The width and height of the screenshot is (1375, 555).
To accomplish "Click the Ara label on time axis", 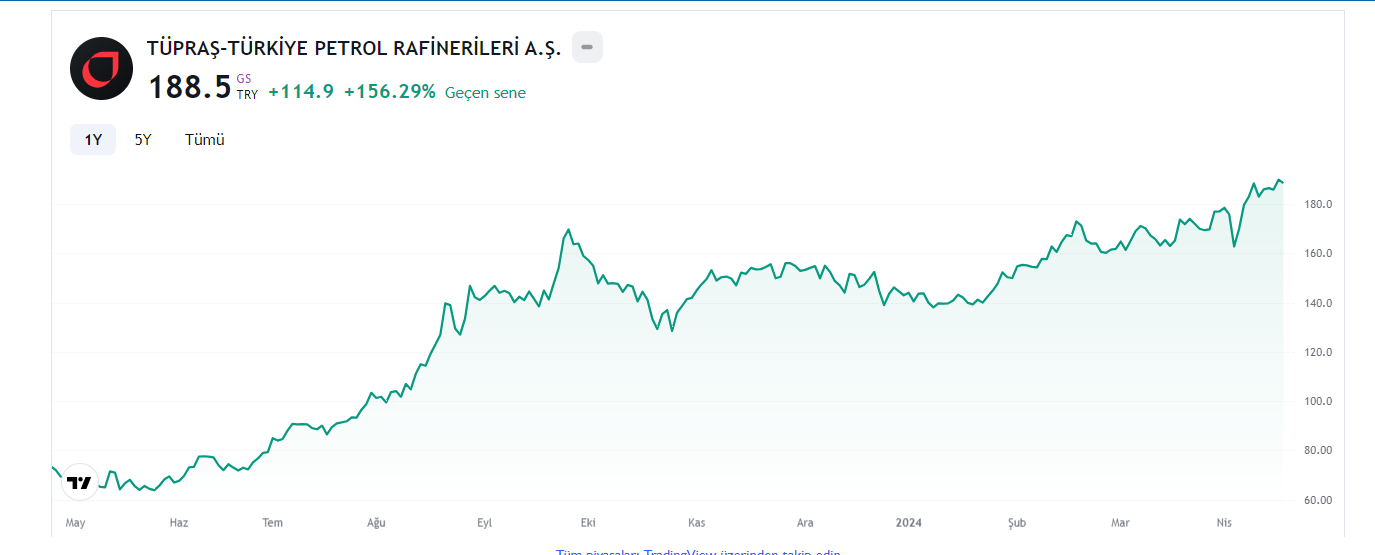I will pyautogui.click(x=805, y=523).
